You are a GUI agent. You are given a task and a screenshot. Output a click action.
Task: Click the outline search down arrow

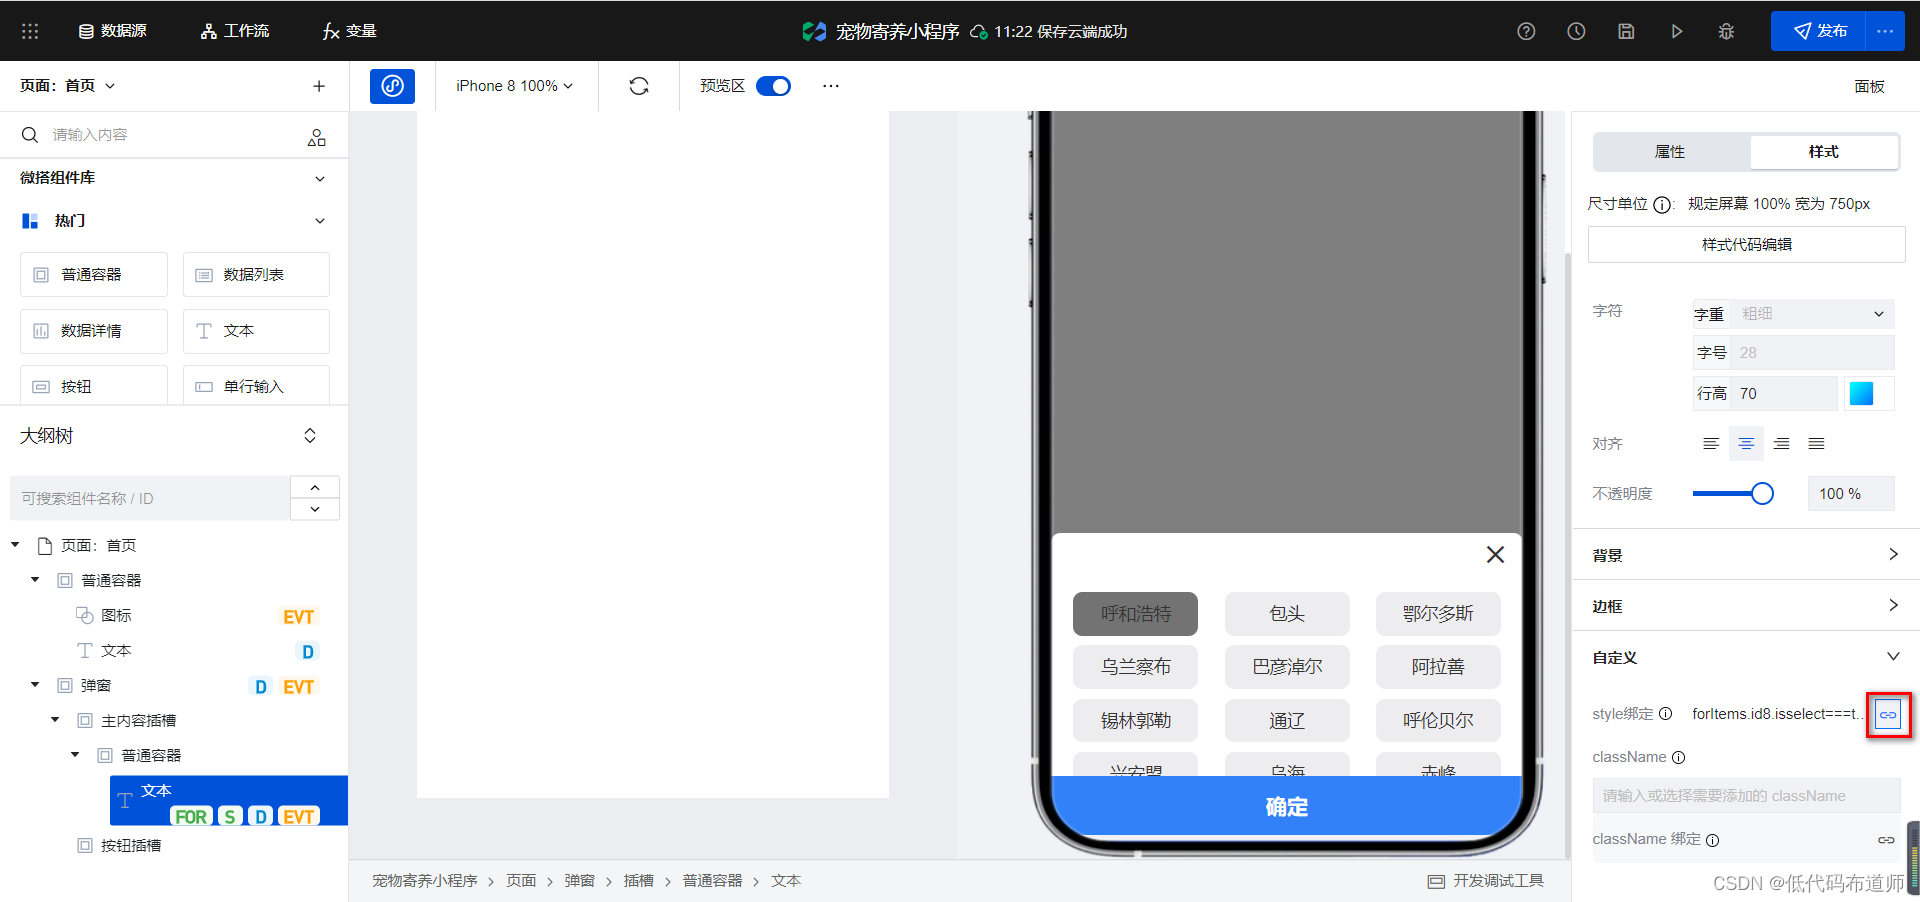315,509
